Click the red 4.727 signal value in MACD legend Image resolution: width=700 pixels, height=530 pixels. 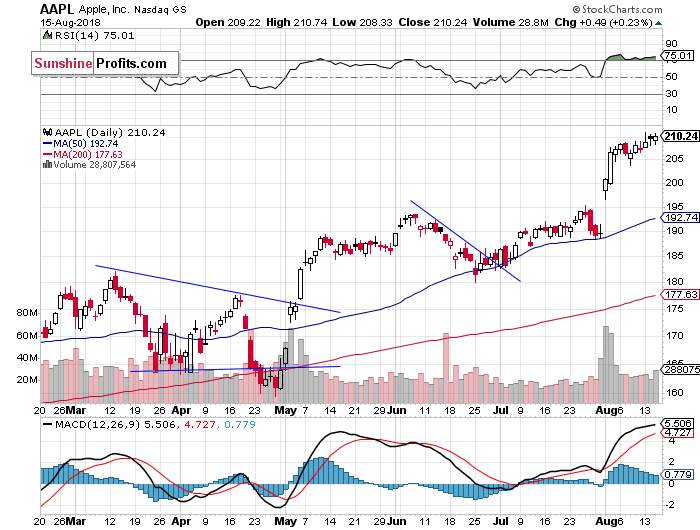[200, 424]
